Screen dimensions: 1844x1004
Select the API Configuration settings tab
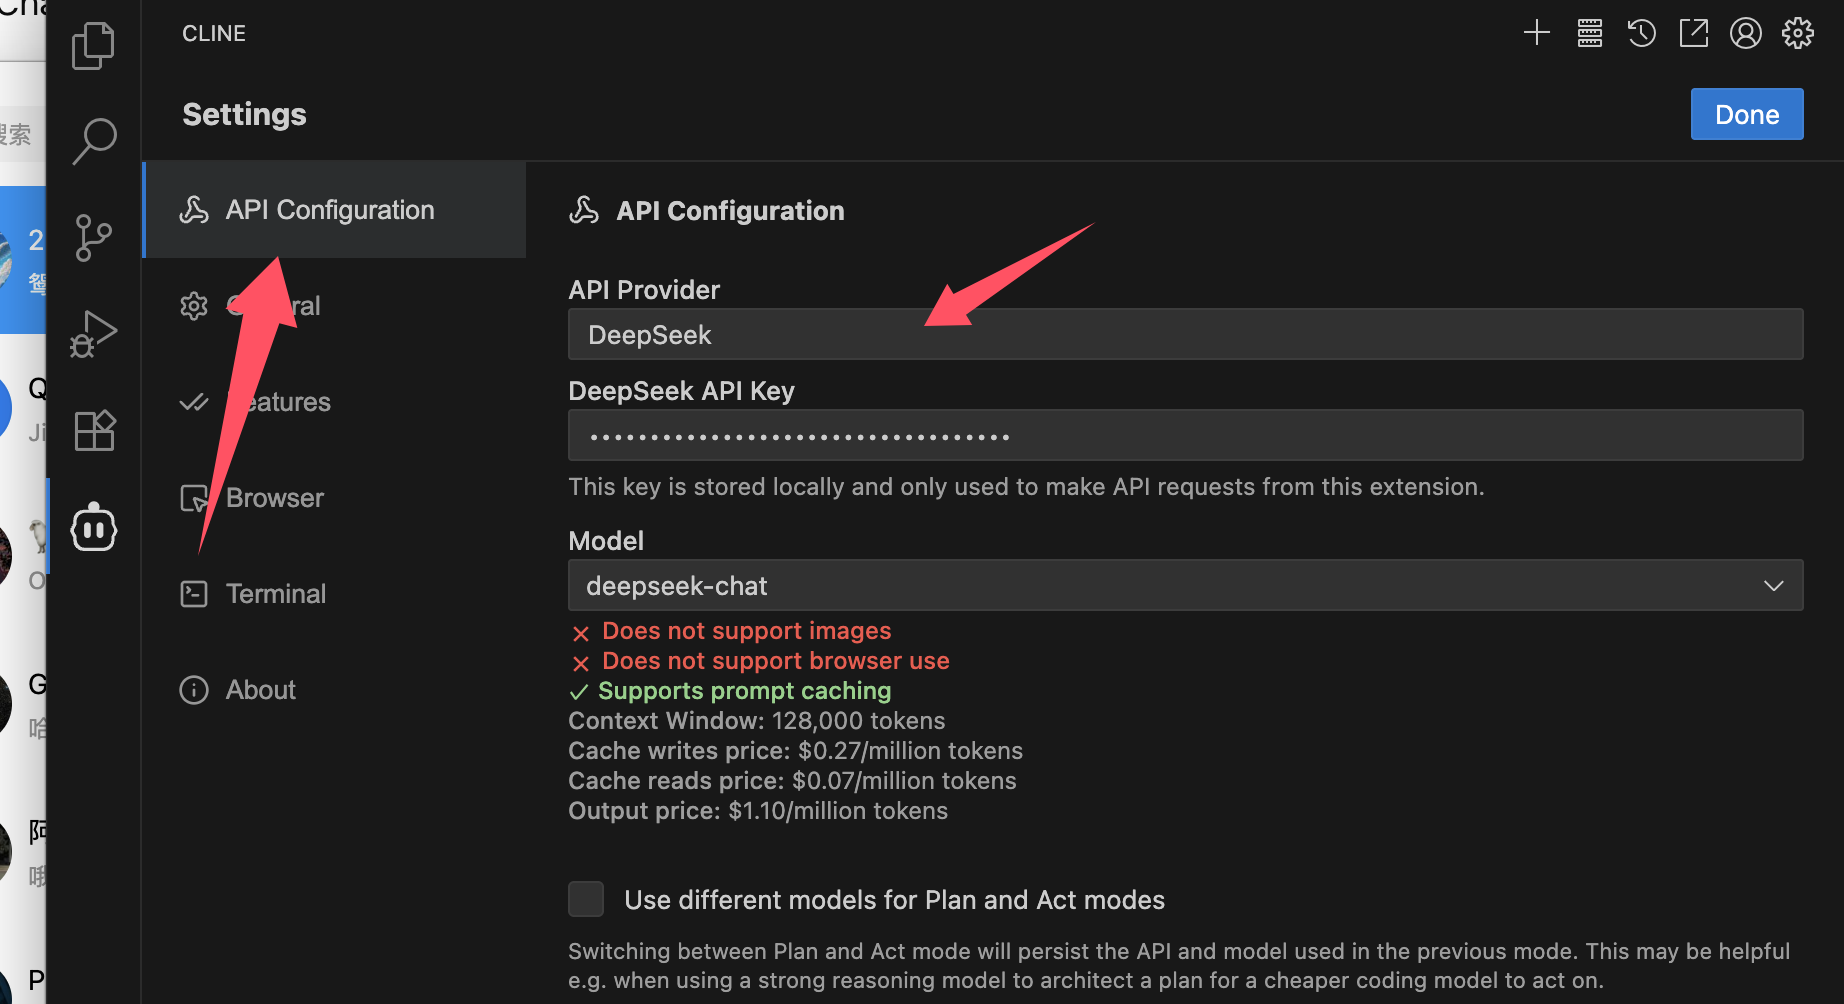[x=335, y=210]
